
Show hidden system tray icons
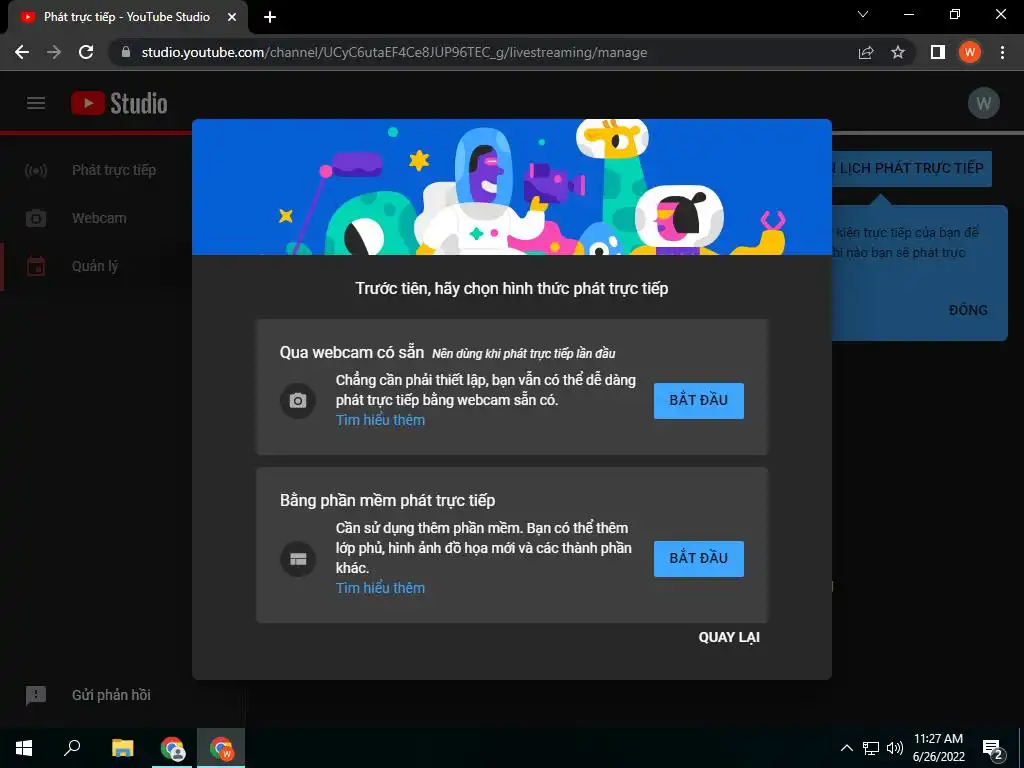click(x=846, y=748)
